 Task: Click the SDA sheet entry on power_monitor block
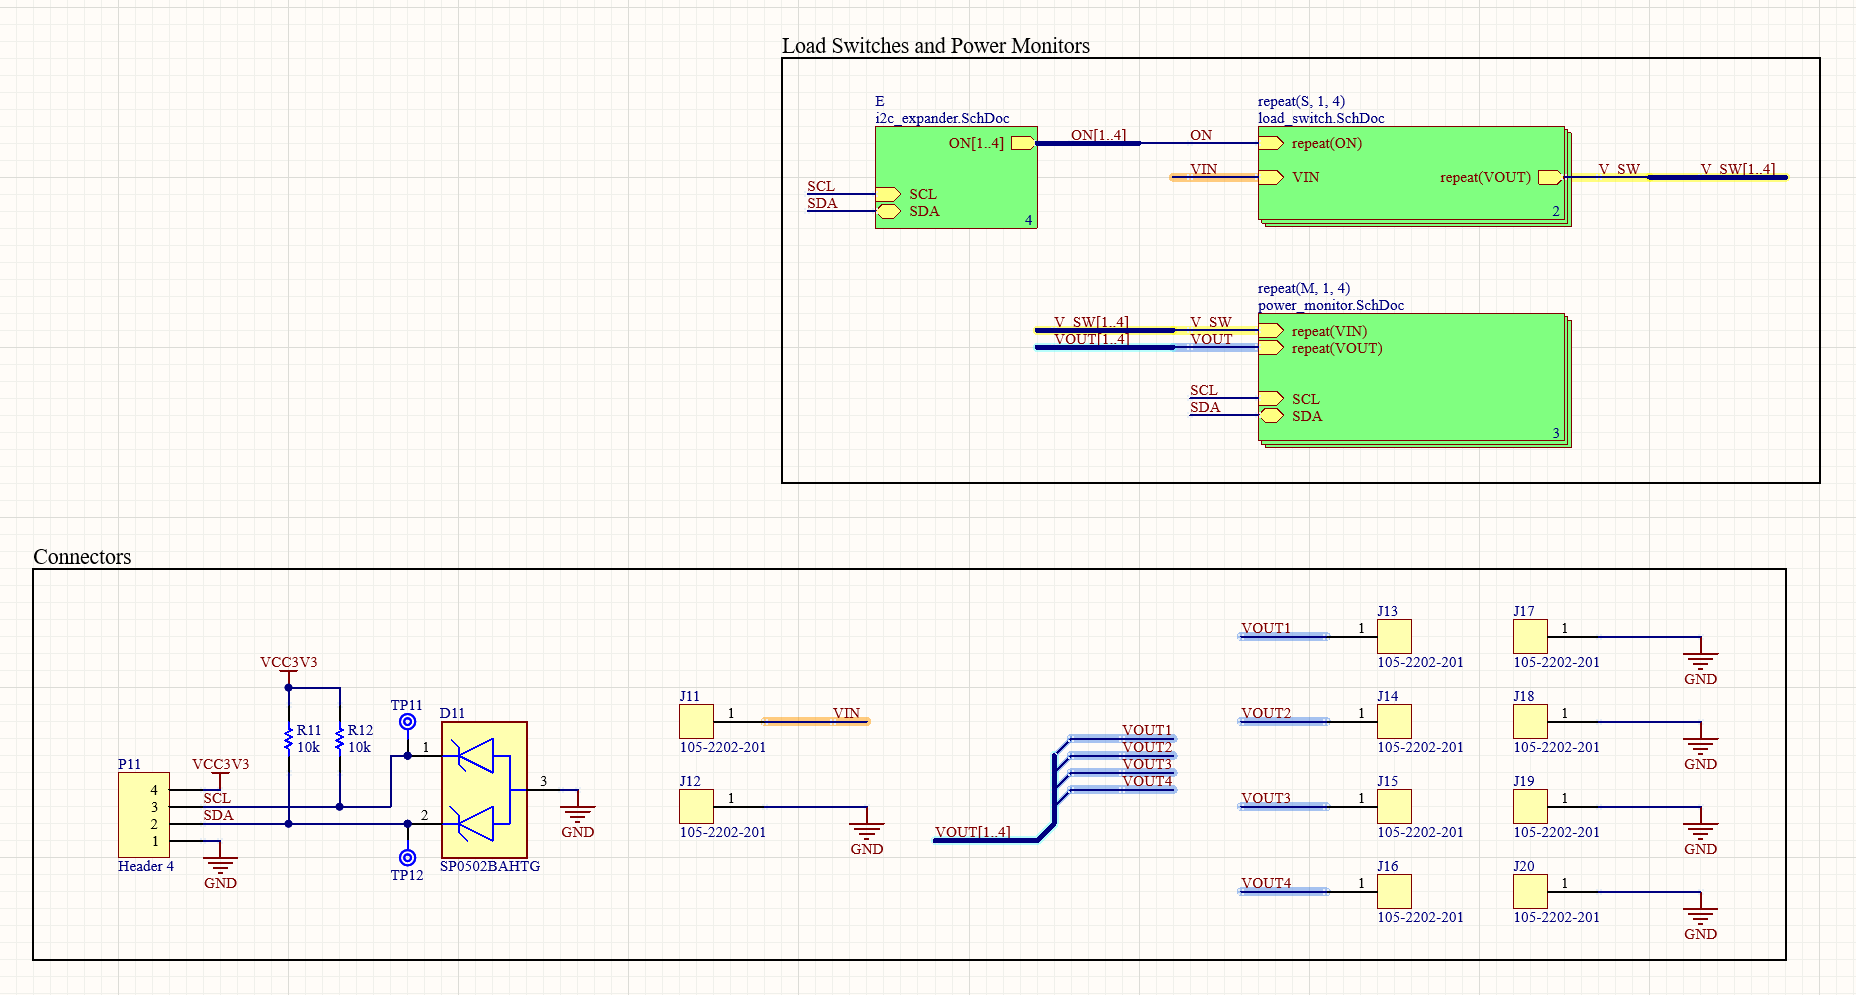1271,415
